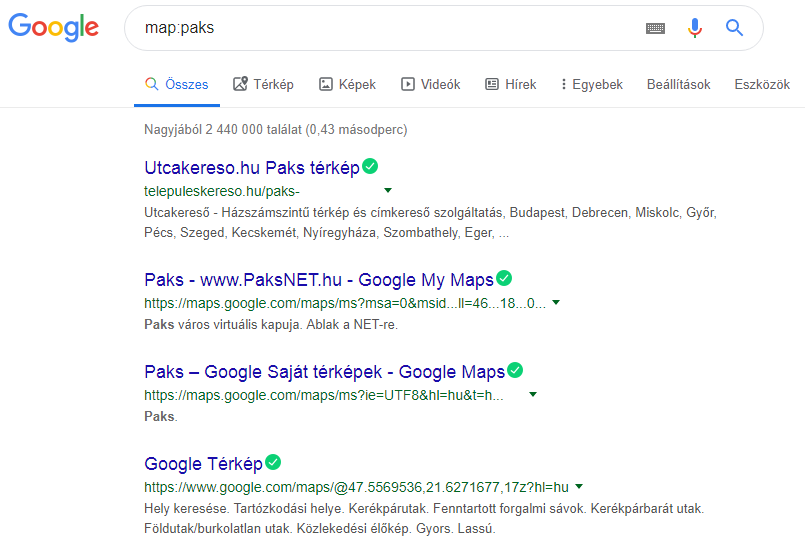The height and width of the screenshot is (546, 805).
Task: Click the snippet starting Utcakereső - Házszámszintű térkép
Action: pyautogui.click(x=430, y=223)
